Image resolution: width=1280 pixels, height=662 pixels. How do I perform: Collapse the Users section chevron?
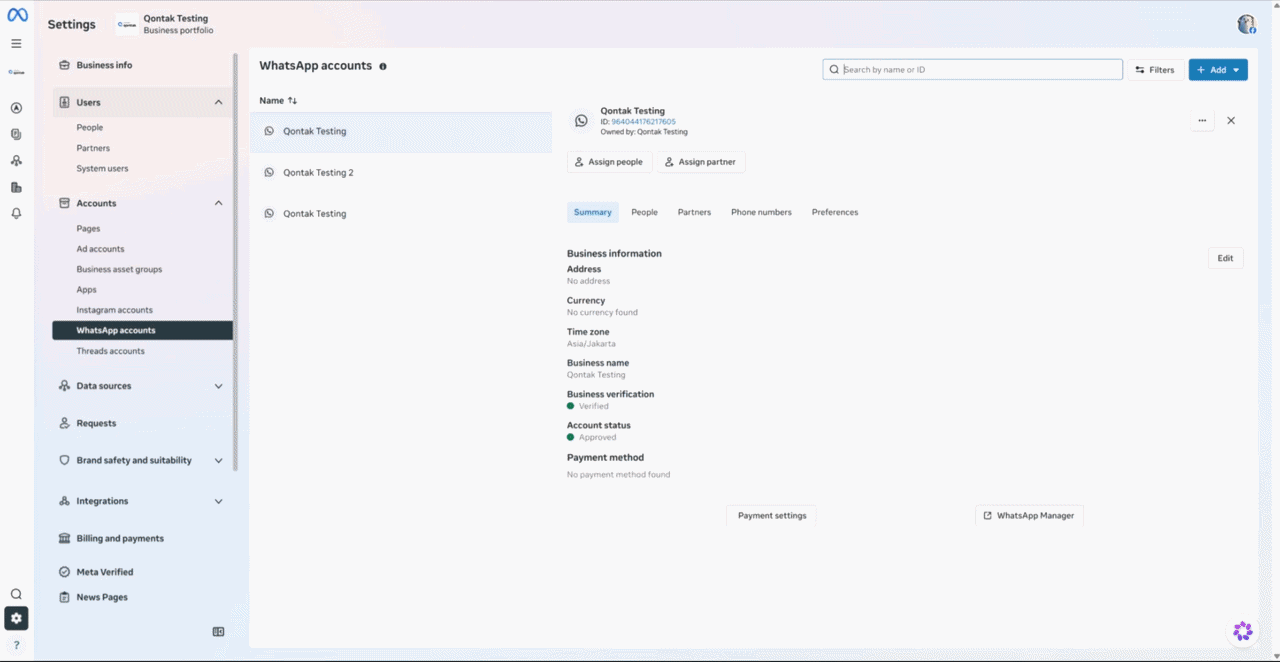click(x=218, y=102)
